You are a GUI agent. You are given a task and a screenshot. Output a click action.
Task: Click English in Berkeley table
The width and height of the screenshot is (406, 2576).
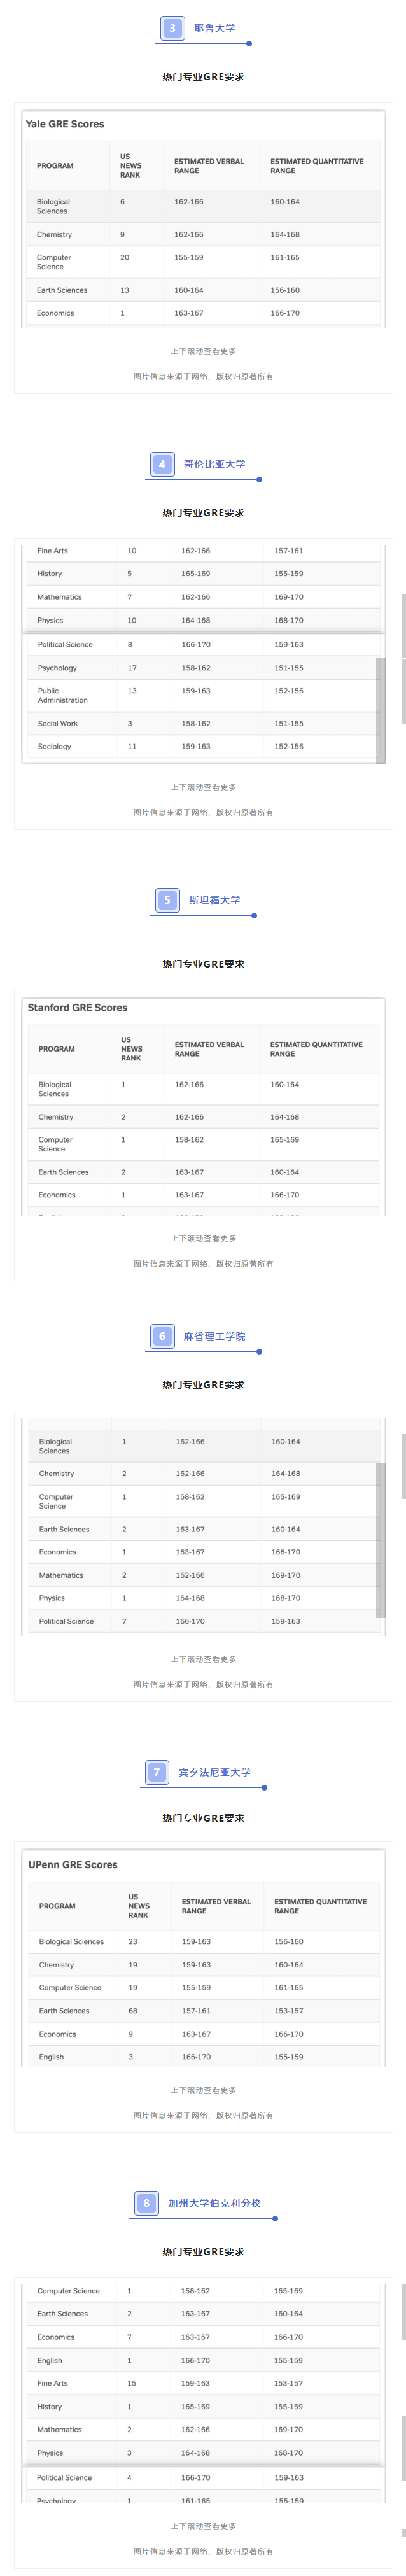click(50, 2360)
